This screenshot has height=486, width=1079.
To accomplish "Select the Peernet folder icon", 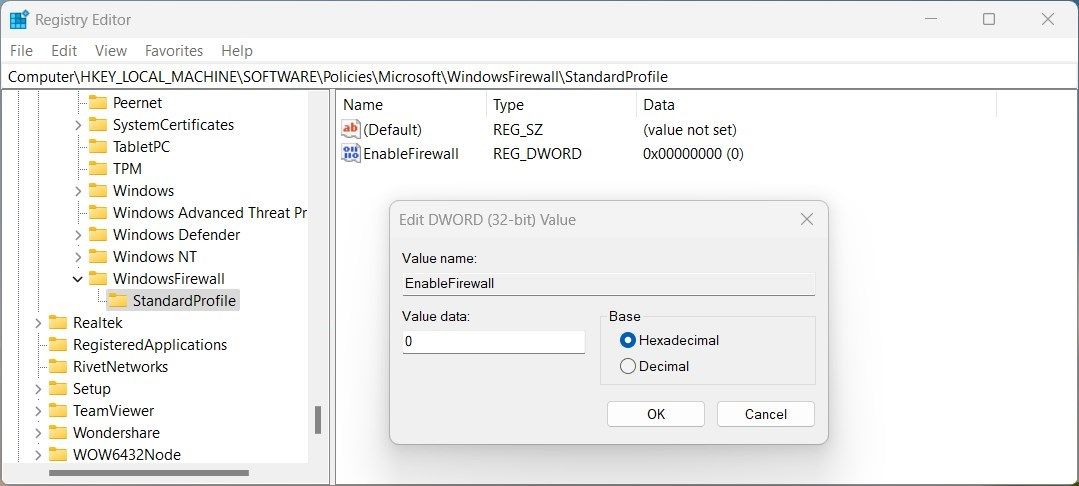I will (x=98, y=103).
